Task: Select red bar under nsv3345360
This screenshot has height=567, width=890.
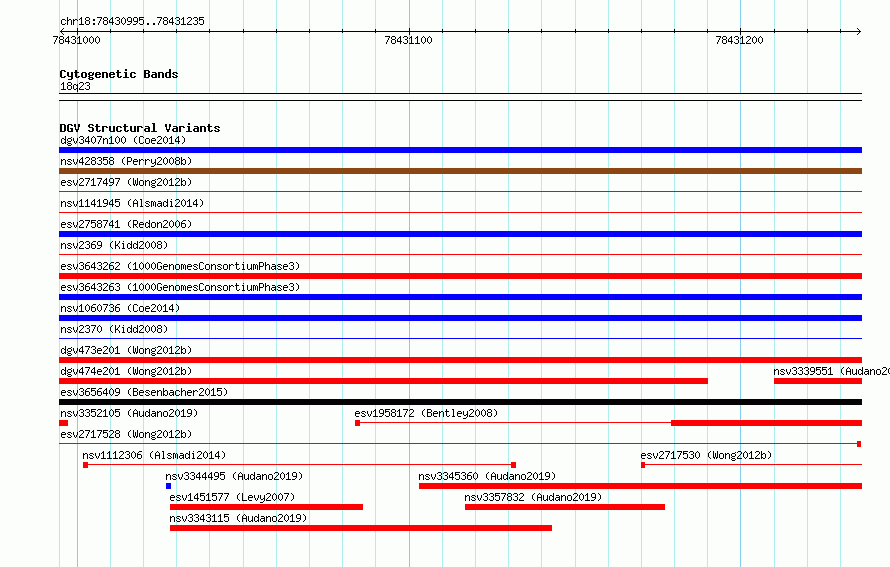Action: click(640, 486)
